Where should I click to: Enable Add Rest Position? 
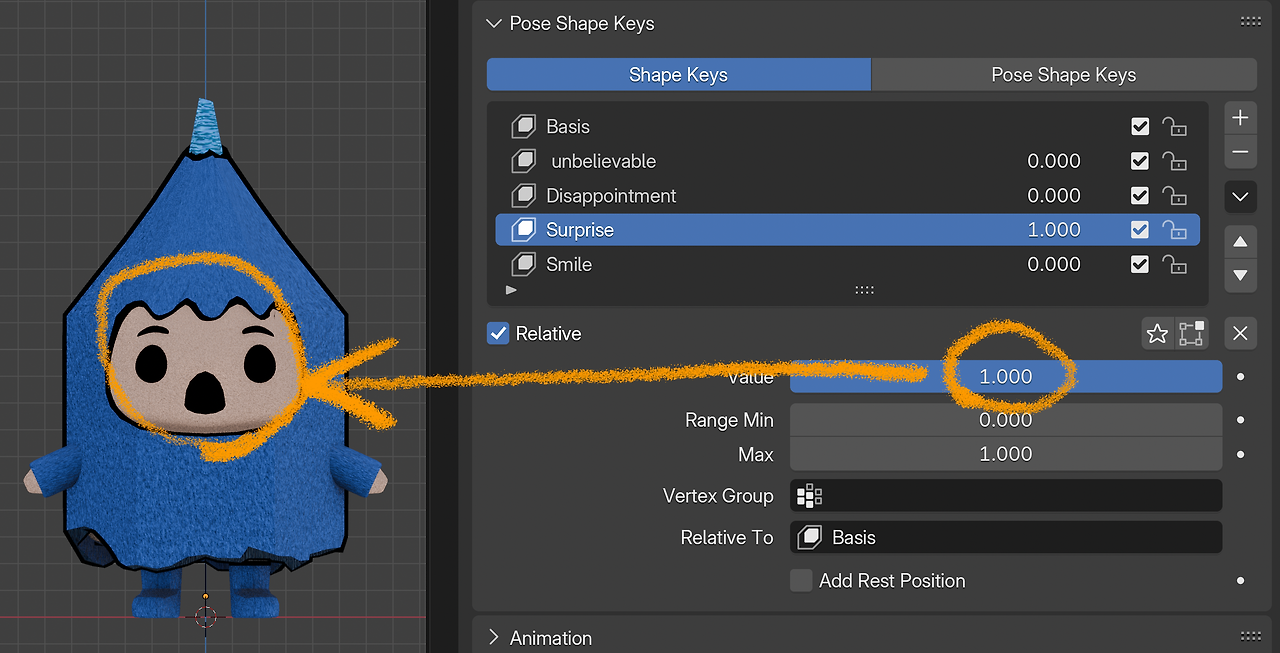coord(801,580)
